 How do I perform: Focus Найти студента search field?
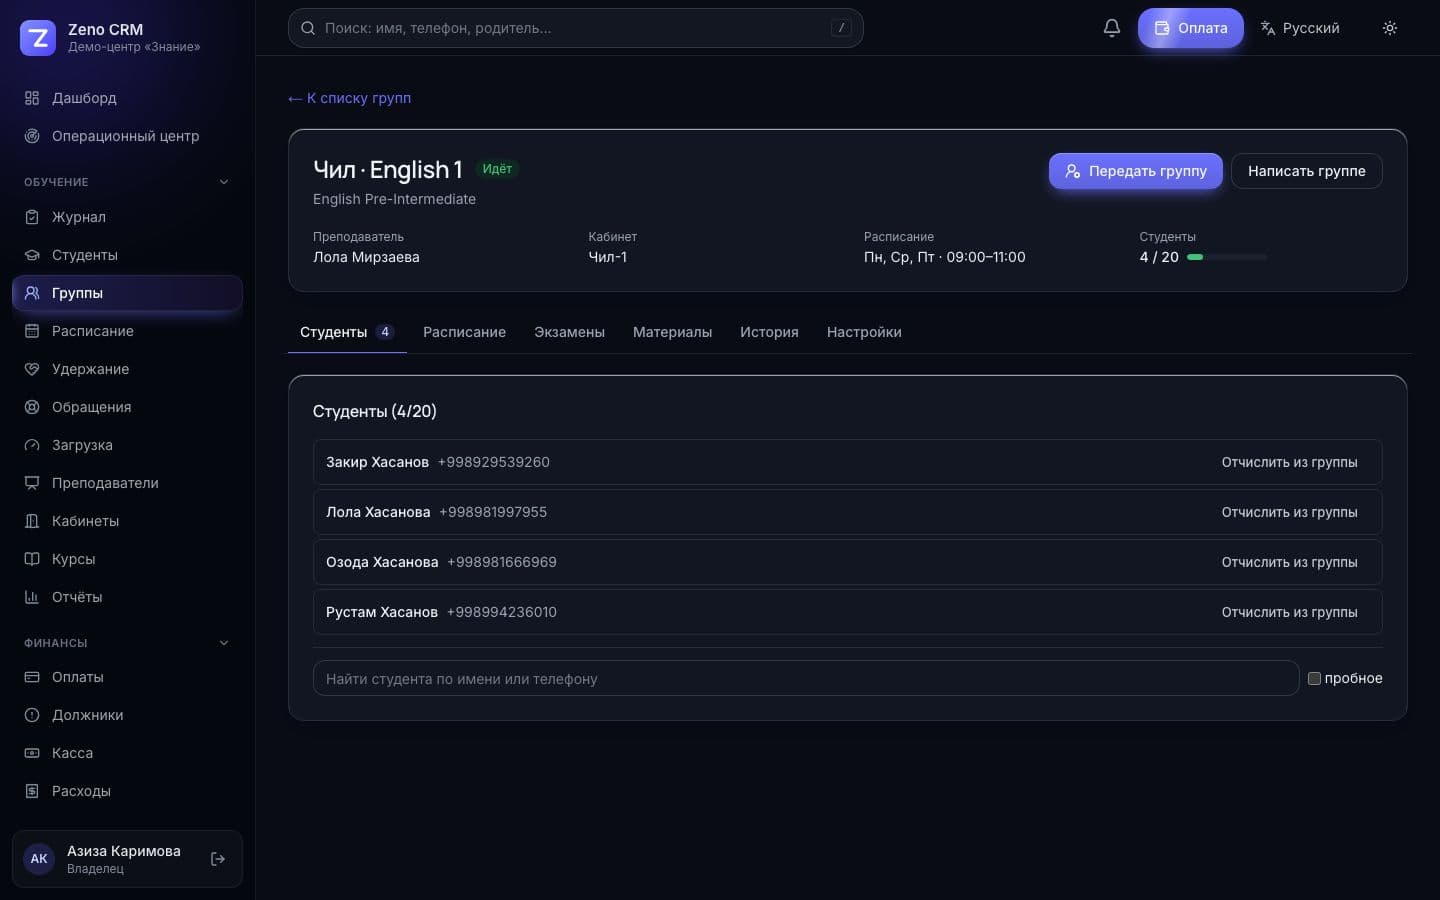tap(805, 678)
